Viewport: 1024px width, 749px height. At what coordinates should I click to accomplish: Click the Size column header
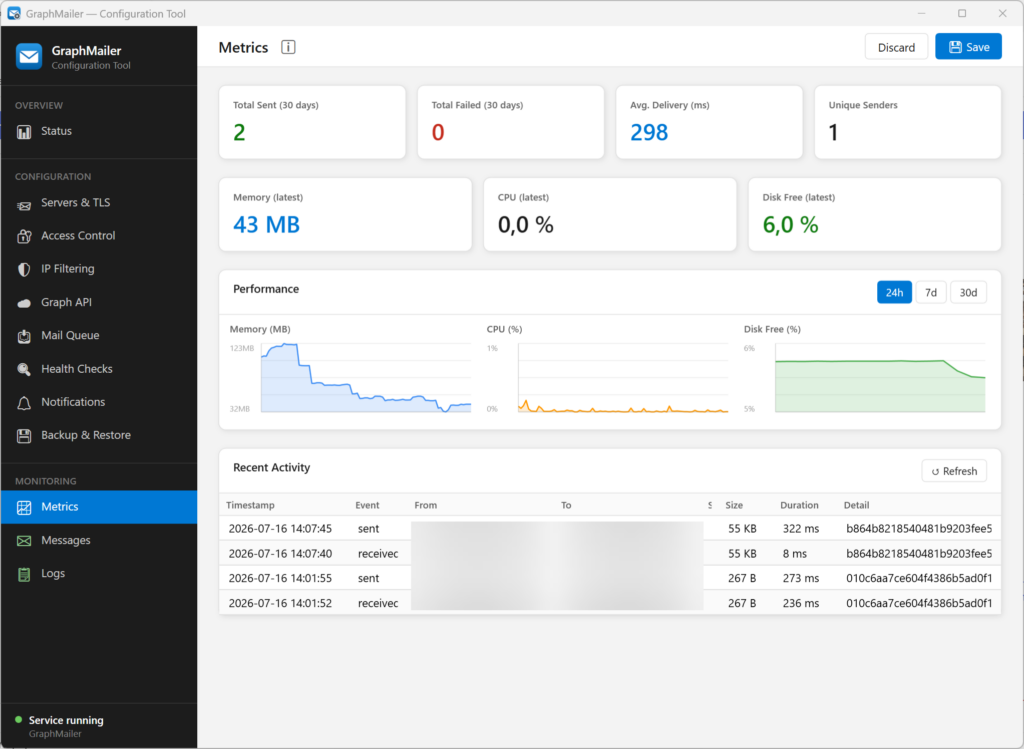click(734, 505)
